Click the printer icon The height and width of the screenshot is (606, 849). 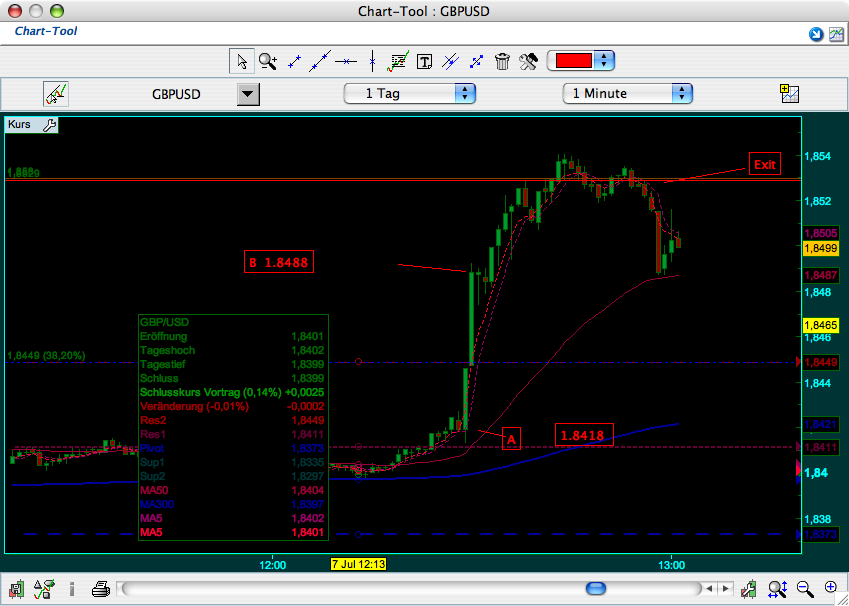coord(101,588)
